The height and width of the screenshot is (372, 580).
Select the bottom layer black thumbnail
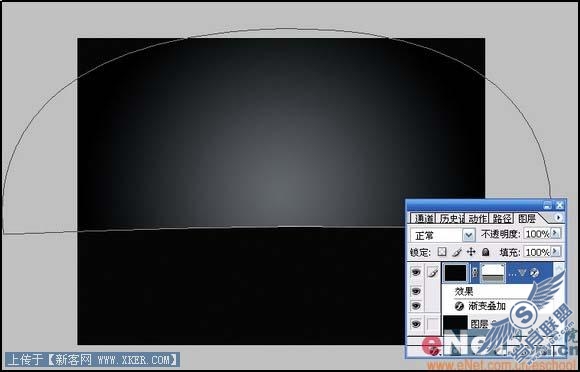pos(455,325)
